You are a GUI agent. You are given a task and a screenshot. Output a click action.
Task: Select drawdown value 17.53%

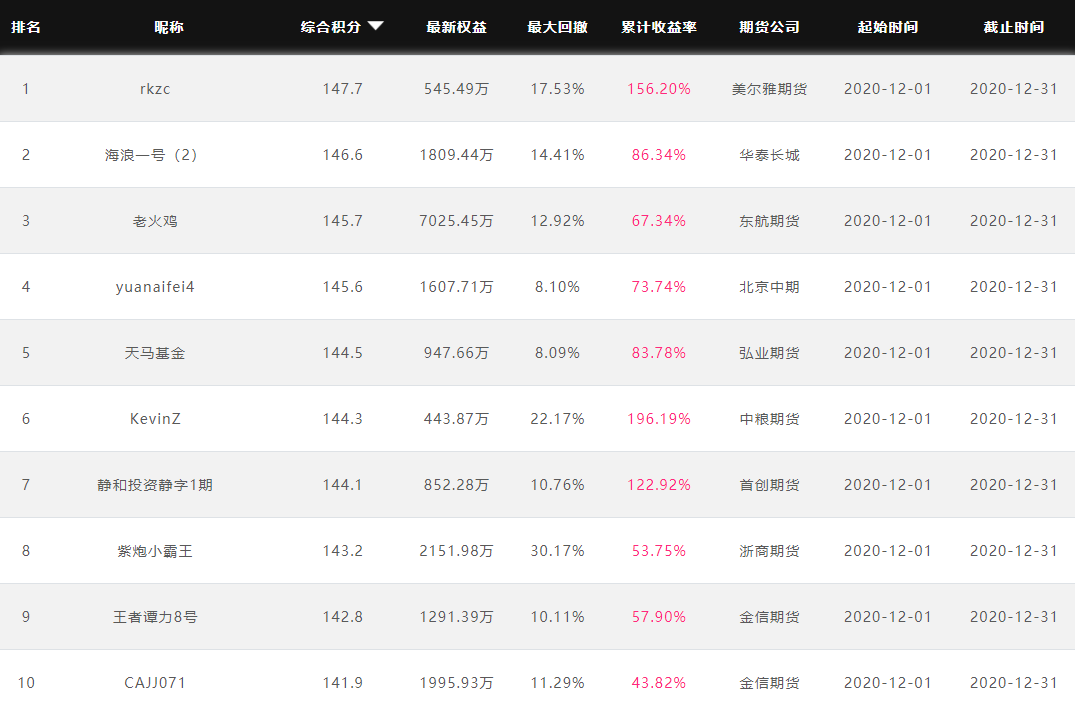557,89
